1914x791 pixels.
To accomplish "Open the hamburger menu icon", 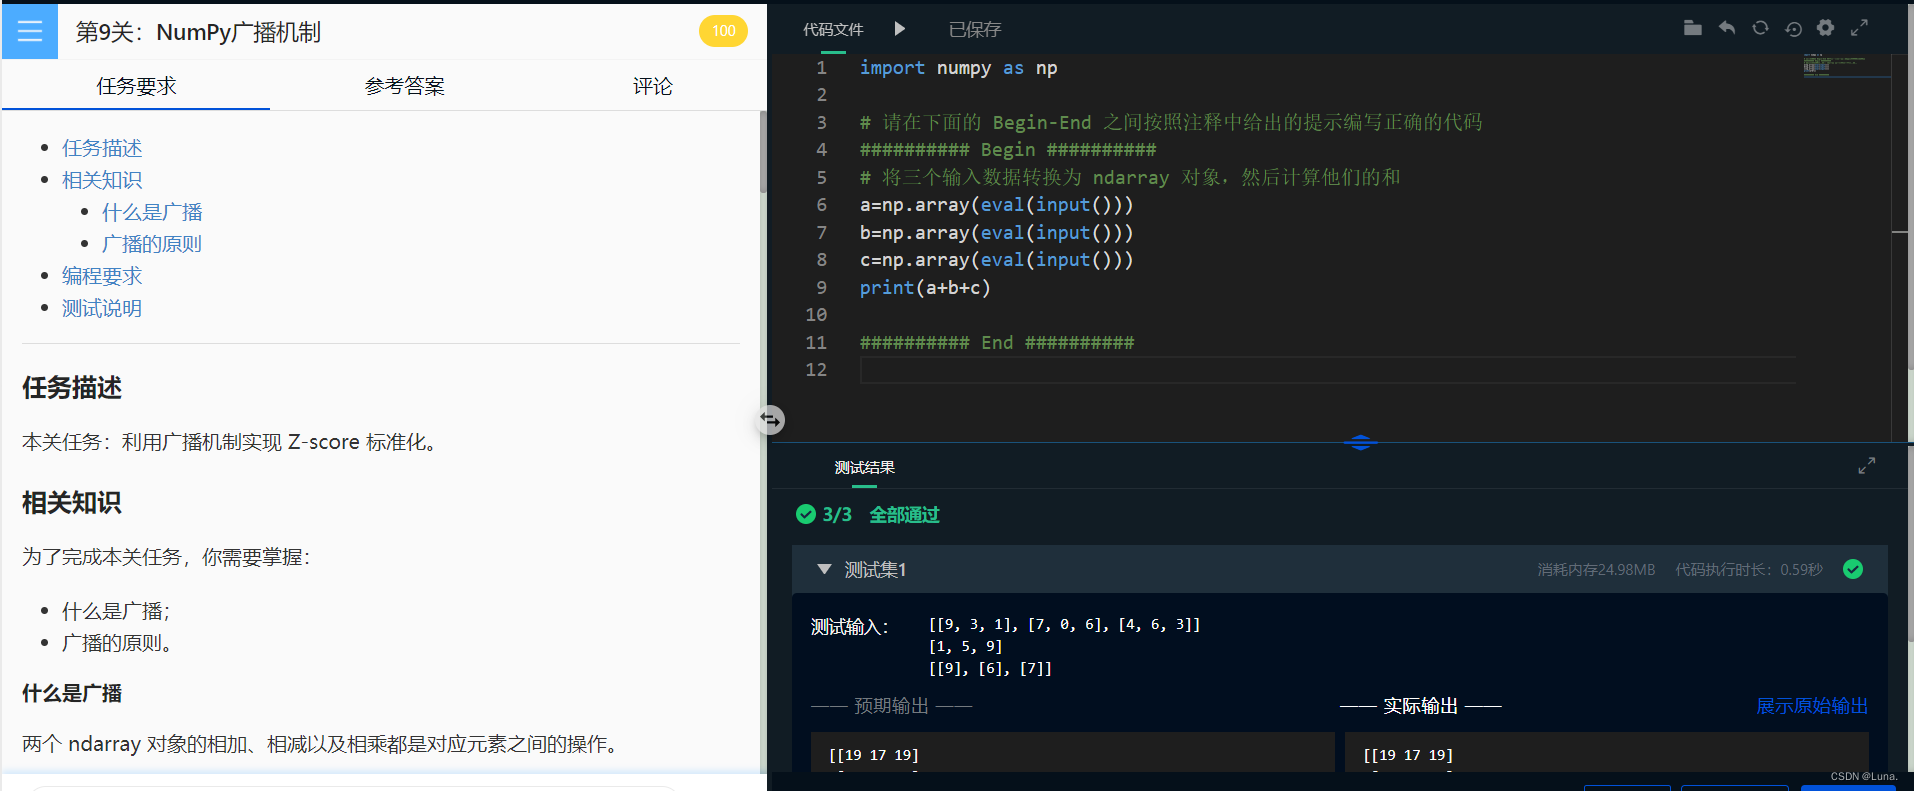I will (x=30, y=31).
